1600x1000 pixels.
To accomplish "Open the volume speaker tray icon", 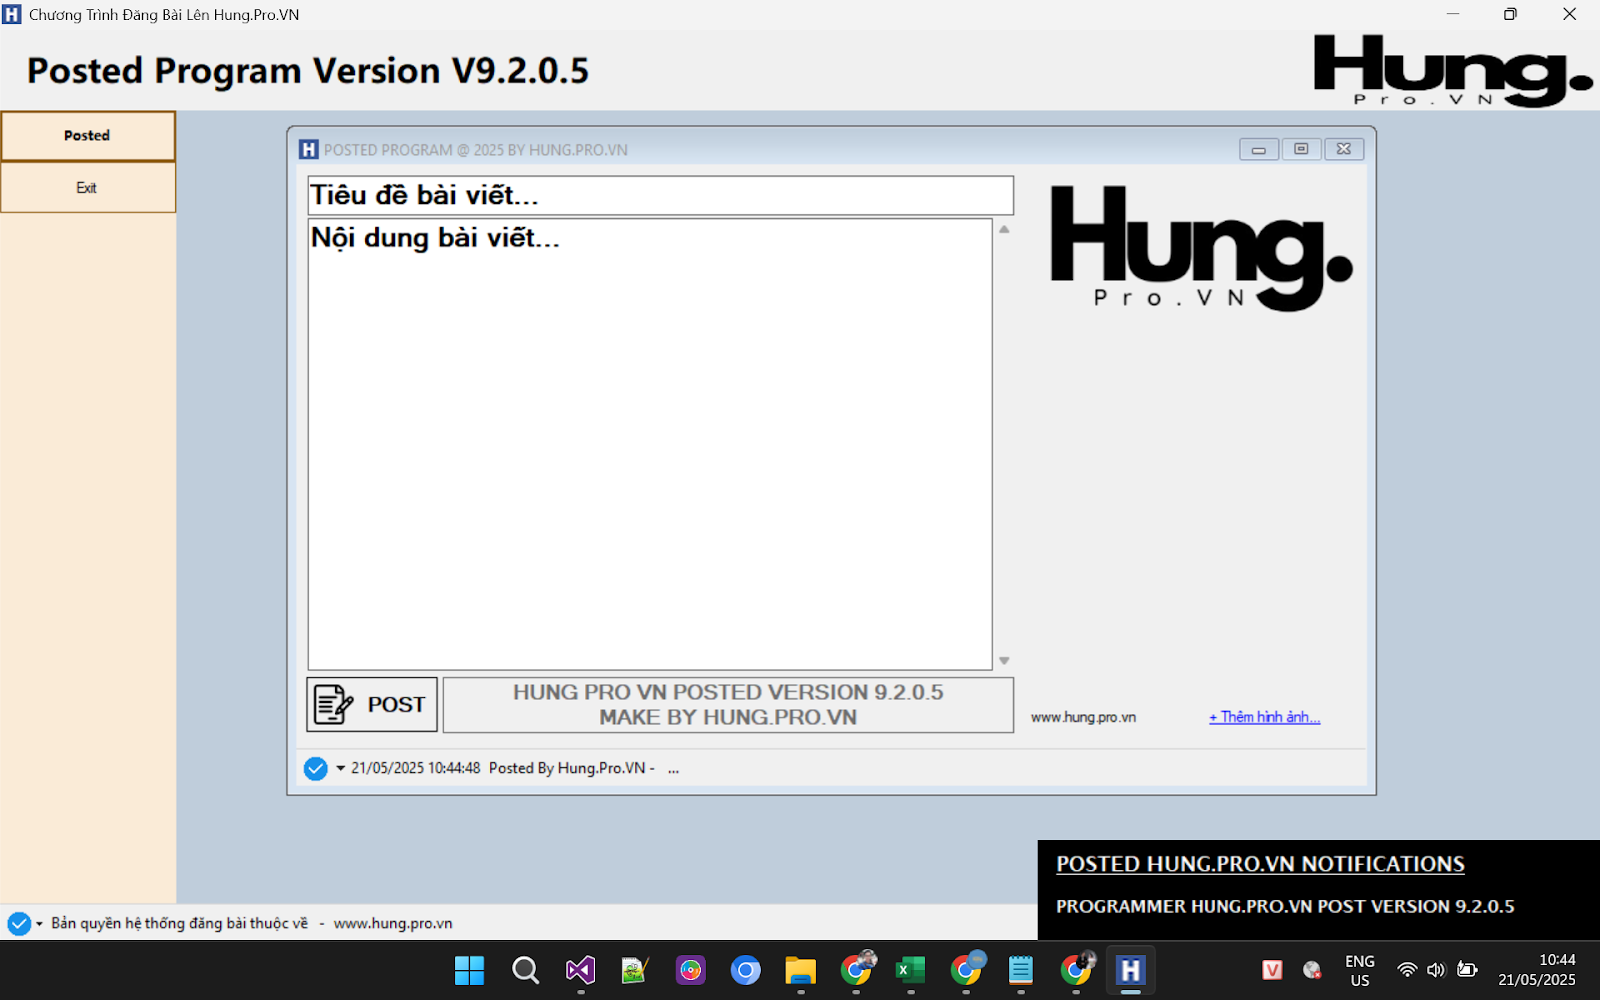I will (x=1436, y=969).
